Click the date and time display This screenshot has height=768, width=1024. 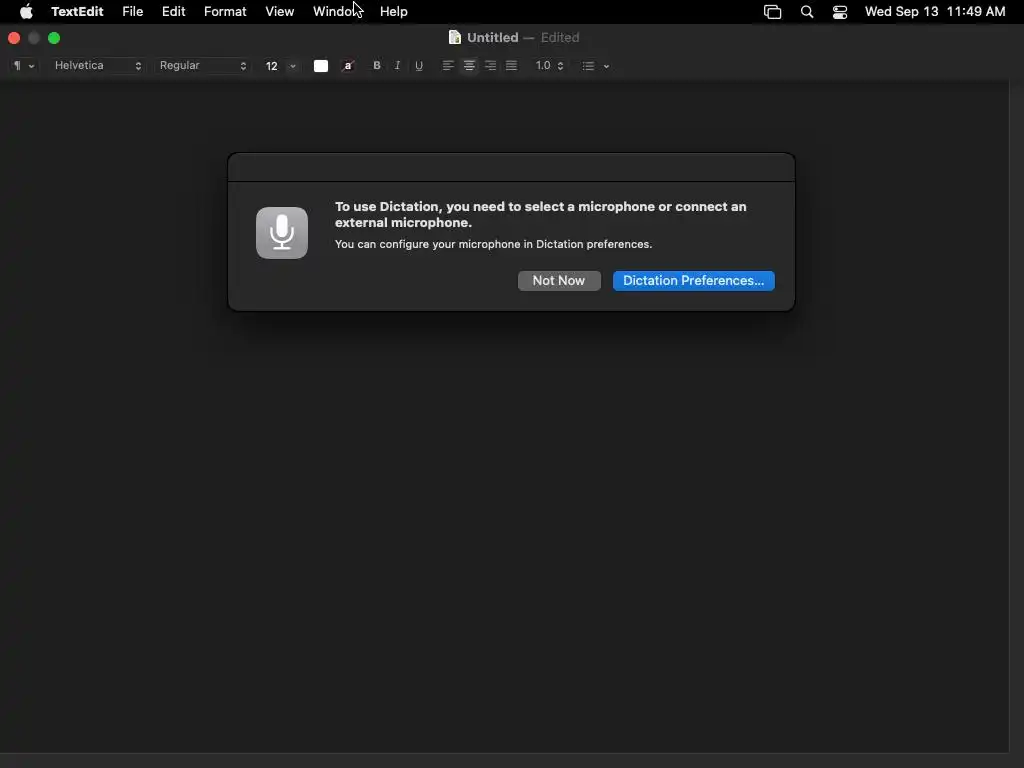click(935, 12)
